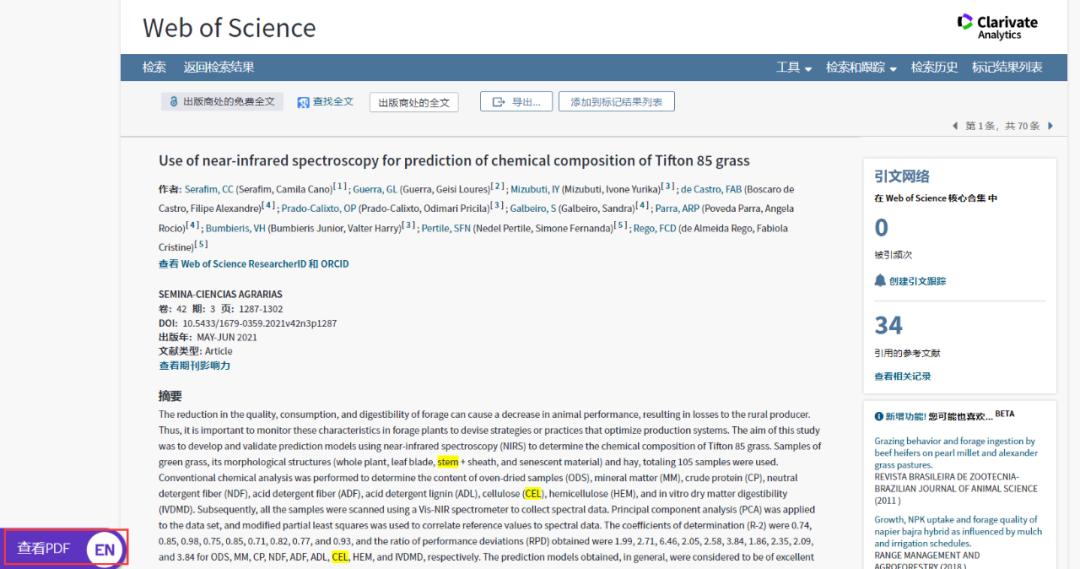Image resolution: width=1080 pixels, height=569 pixels.
Task: Open author link Guerra, GL
Action: coord(375,189)
